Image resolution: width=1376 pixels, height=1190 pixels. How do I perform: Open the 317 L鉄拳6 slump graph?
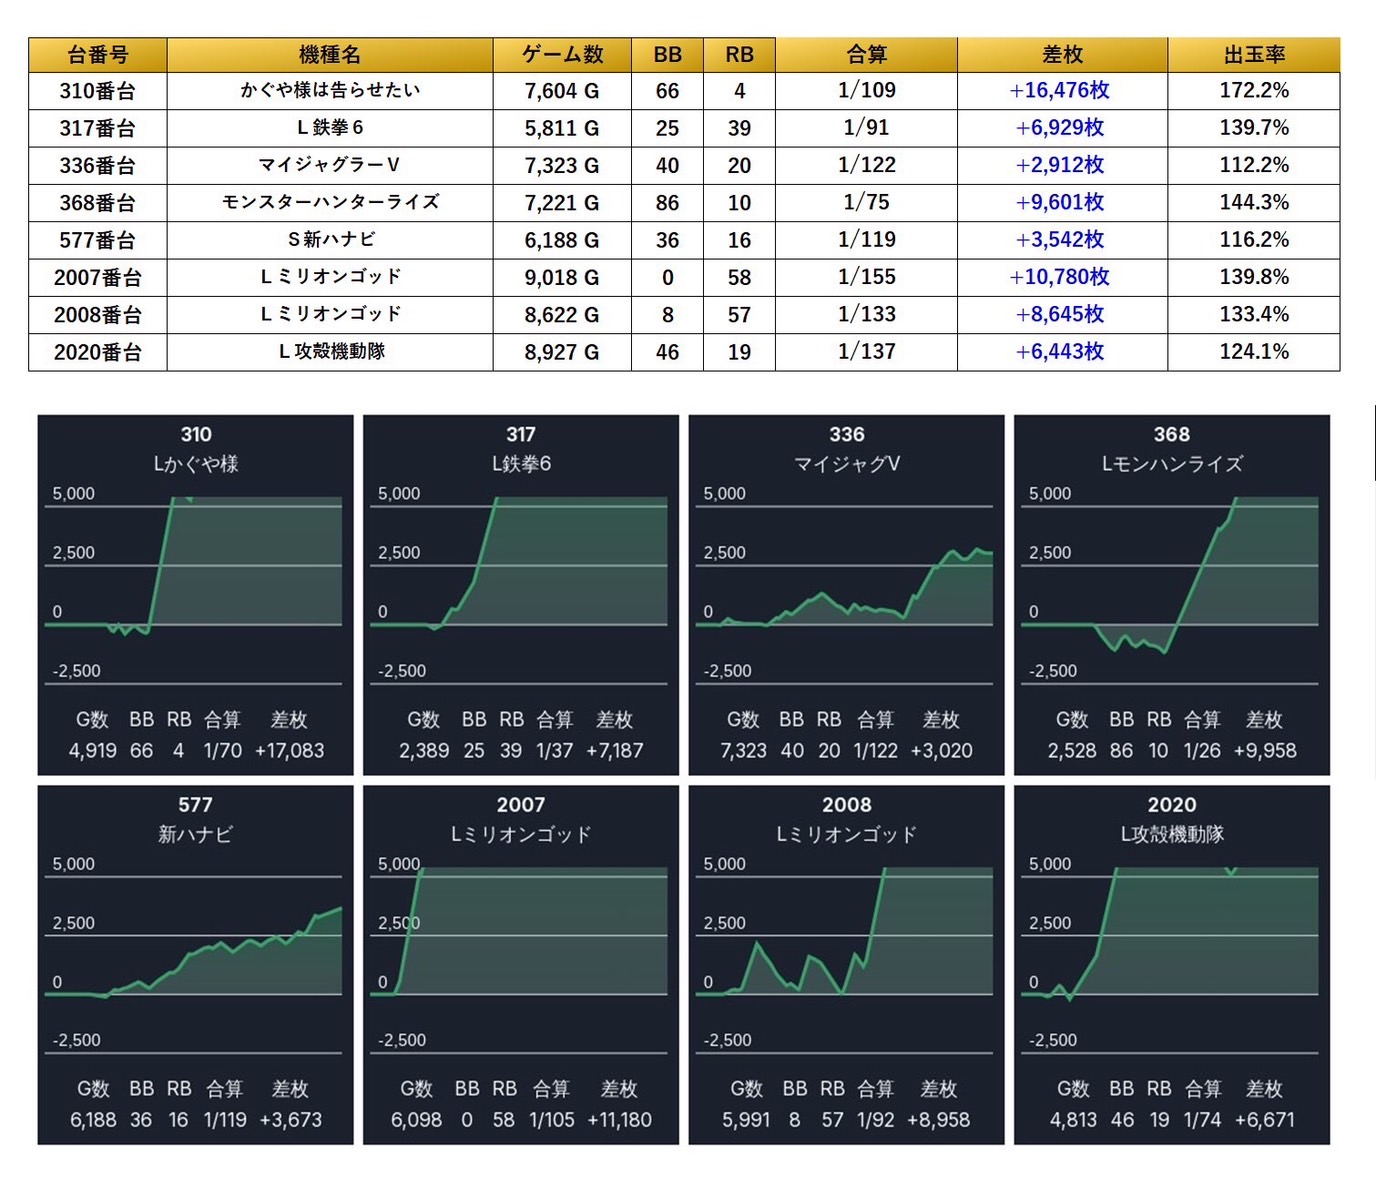520,595
